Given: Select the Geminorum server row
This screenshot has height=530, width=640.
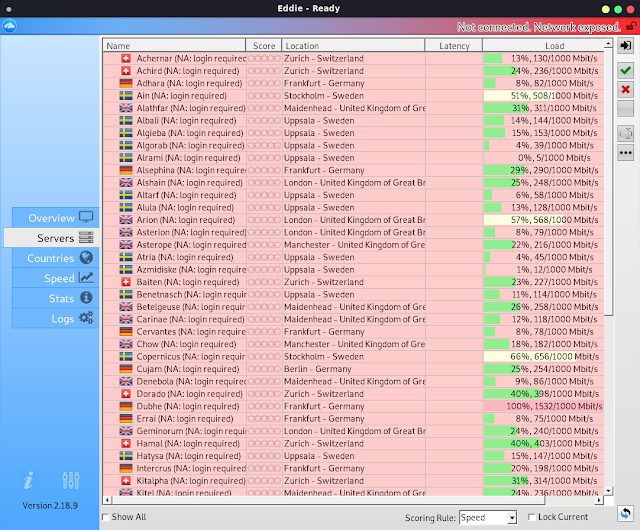Looking at the screenshot, I should pyautogui.click(x=353, y=431).
